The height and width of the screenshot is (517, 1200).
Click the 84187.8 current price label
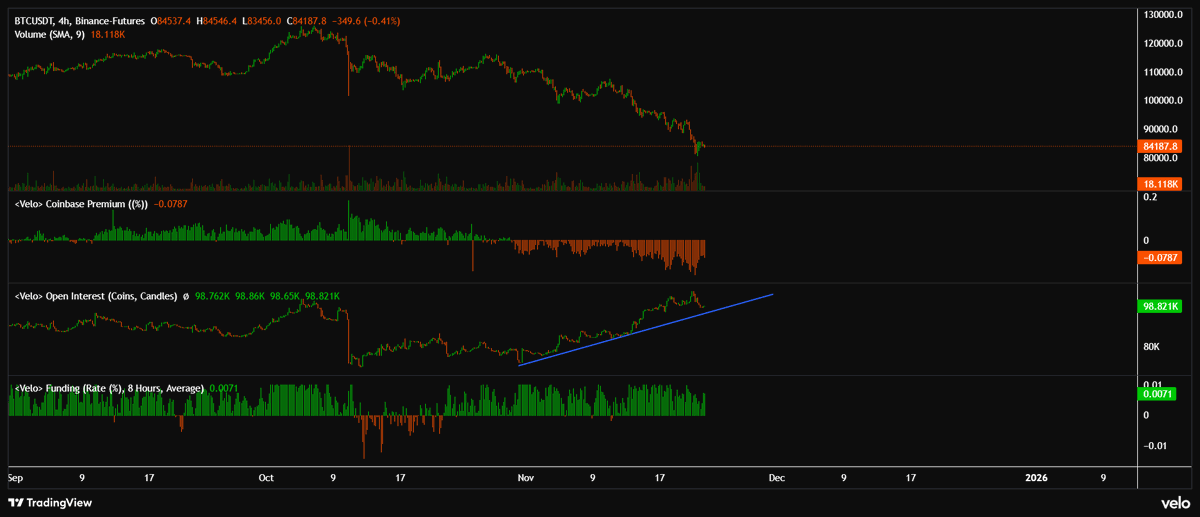click(1161, 146)
